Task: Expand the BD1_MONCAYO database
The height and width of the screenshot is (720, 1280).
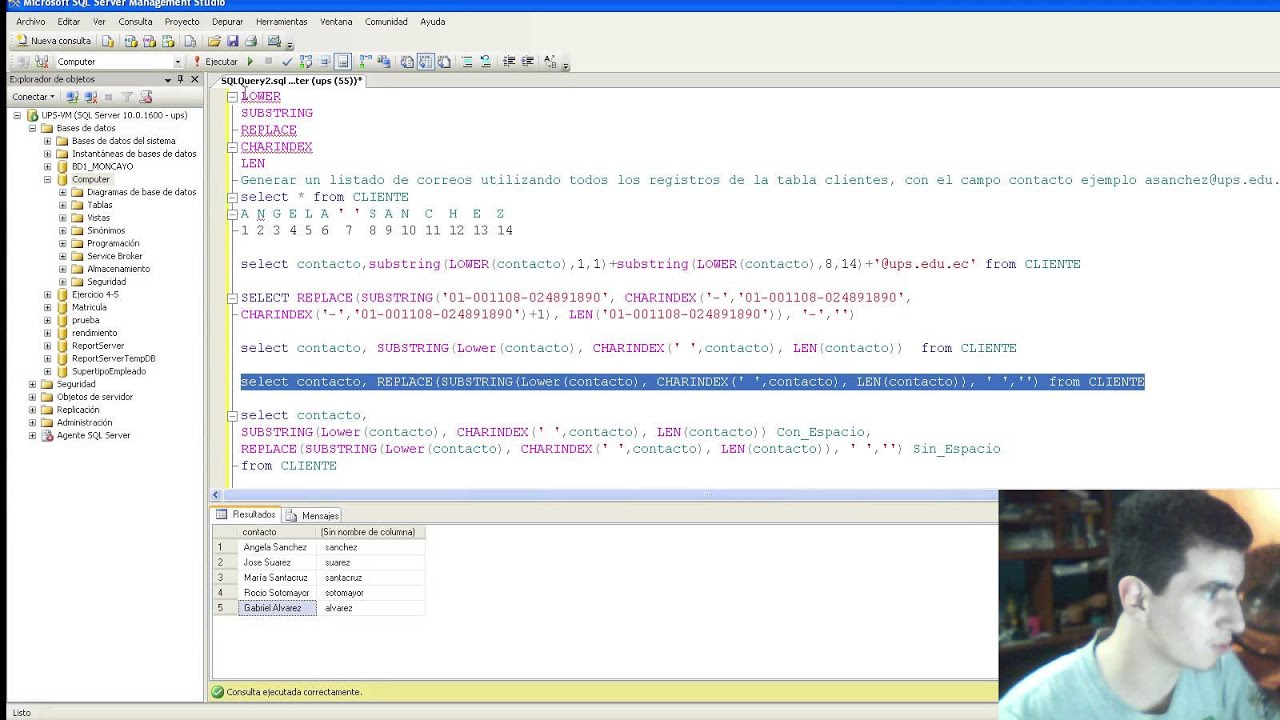Action: click(47, 167)
